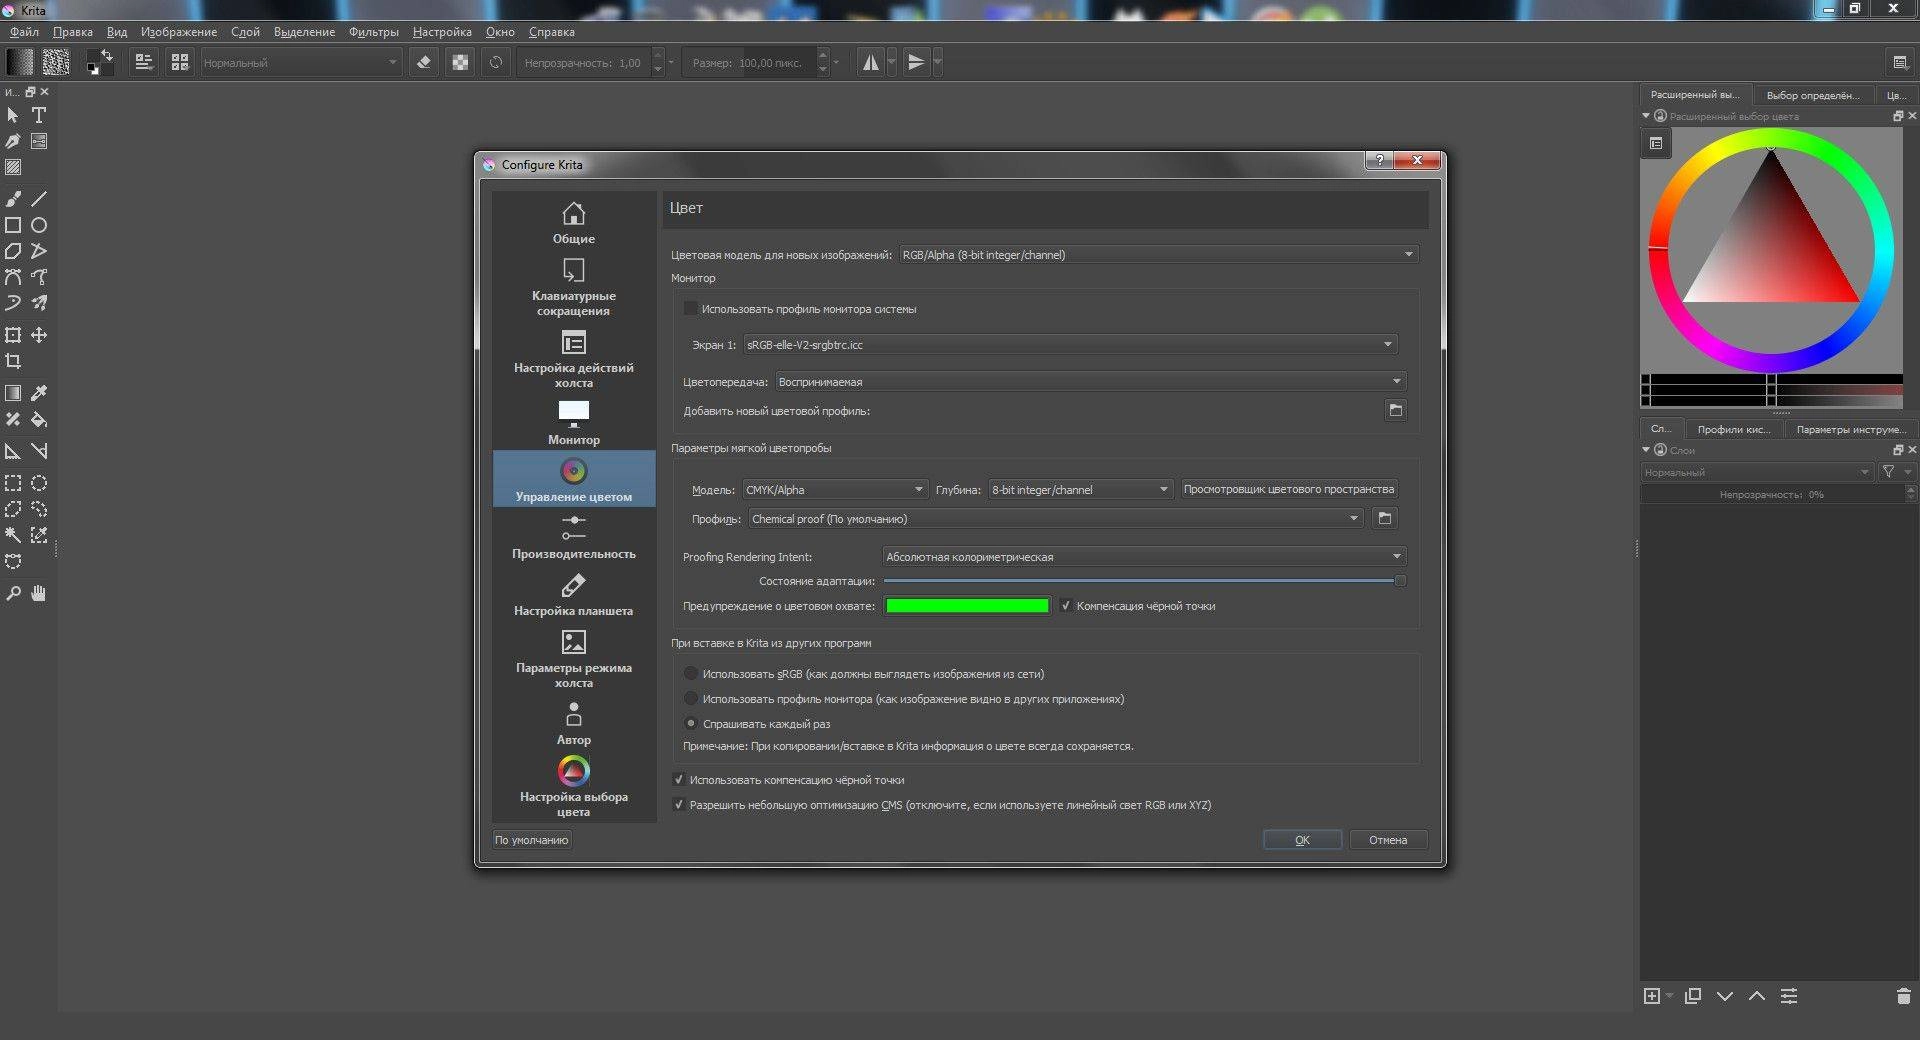This screenshot has width=1920, height=1040.
Task: Open blending mode Нормальный dropdown in toolbar
Action: (x=300, y=63)
